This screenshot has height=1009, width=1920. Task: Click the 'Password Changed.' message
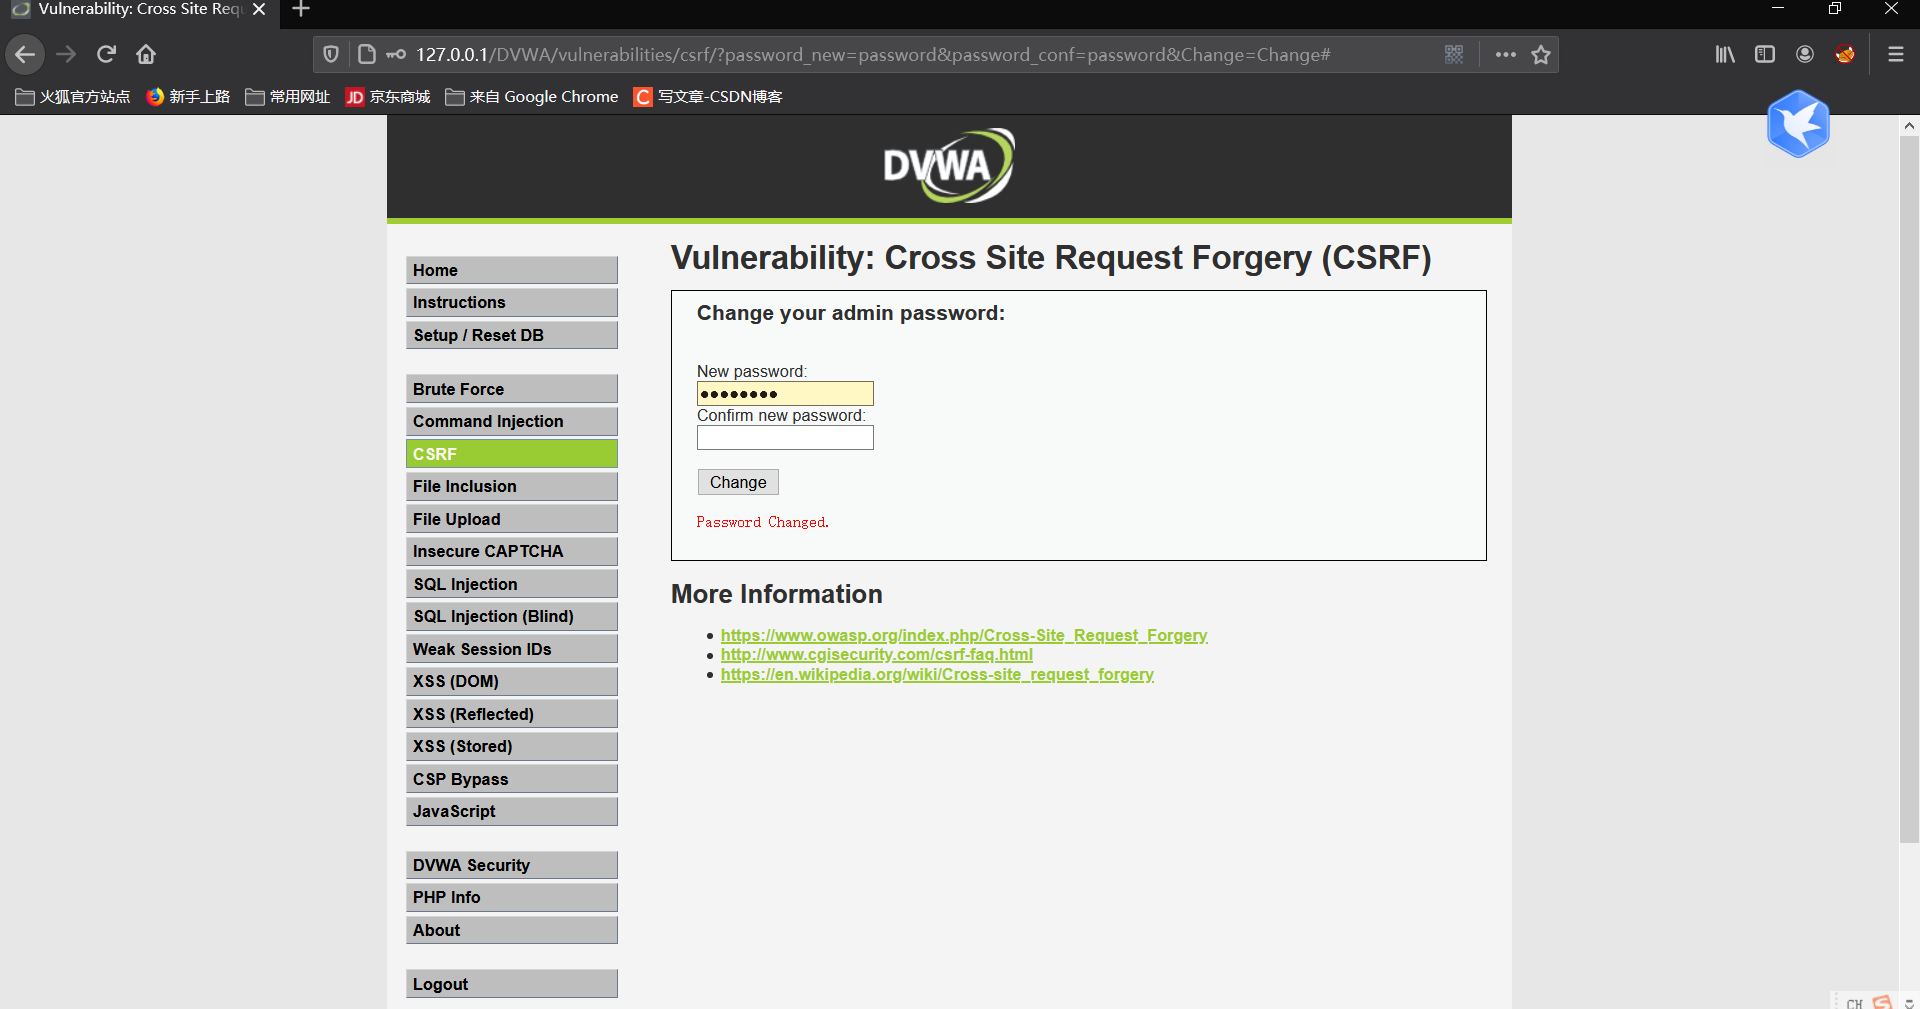click(763, 522)
